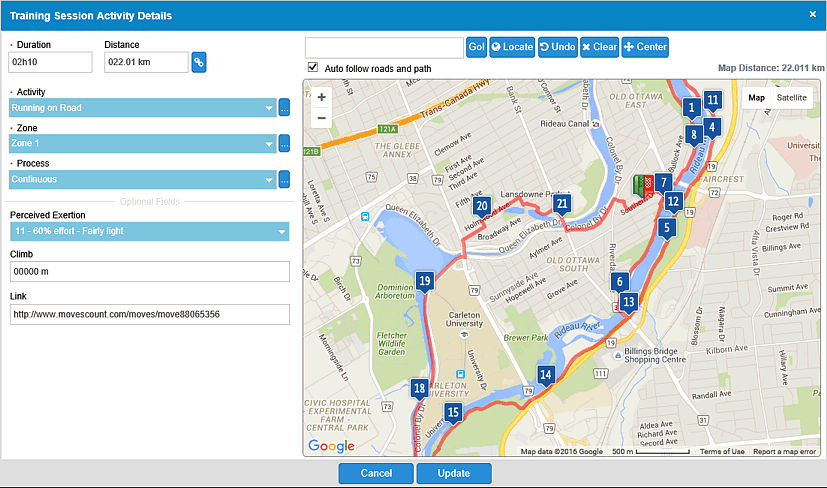The height and width of the screenshot is (488, 827).
Task: Select waypoint marker 14 on map
Action: tap(545, 376)
